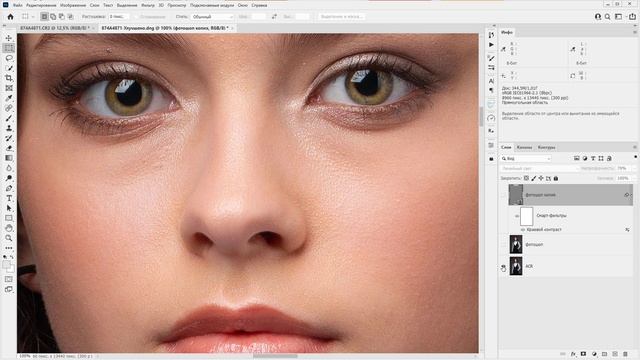Open the Layers panel flyout menu
This screenshot has height=360, width=640.
click(635, 147)
